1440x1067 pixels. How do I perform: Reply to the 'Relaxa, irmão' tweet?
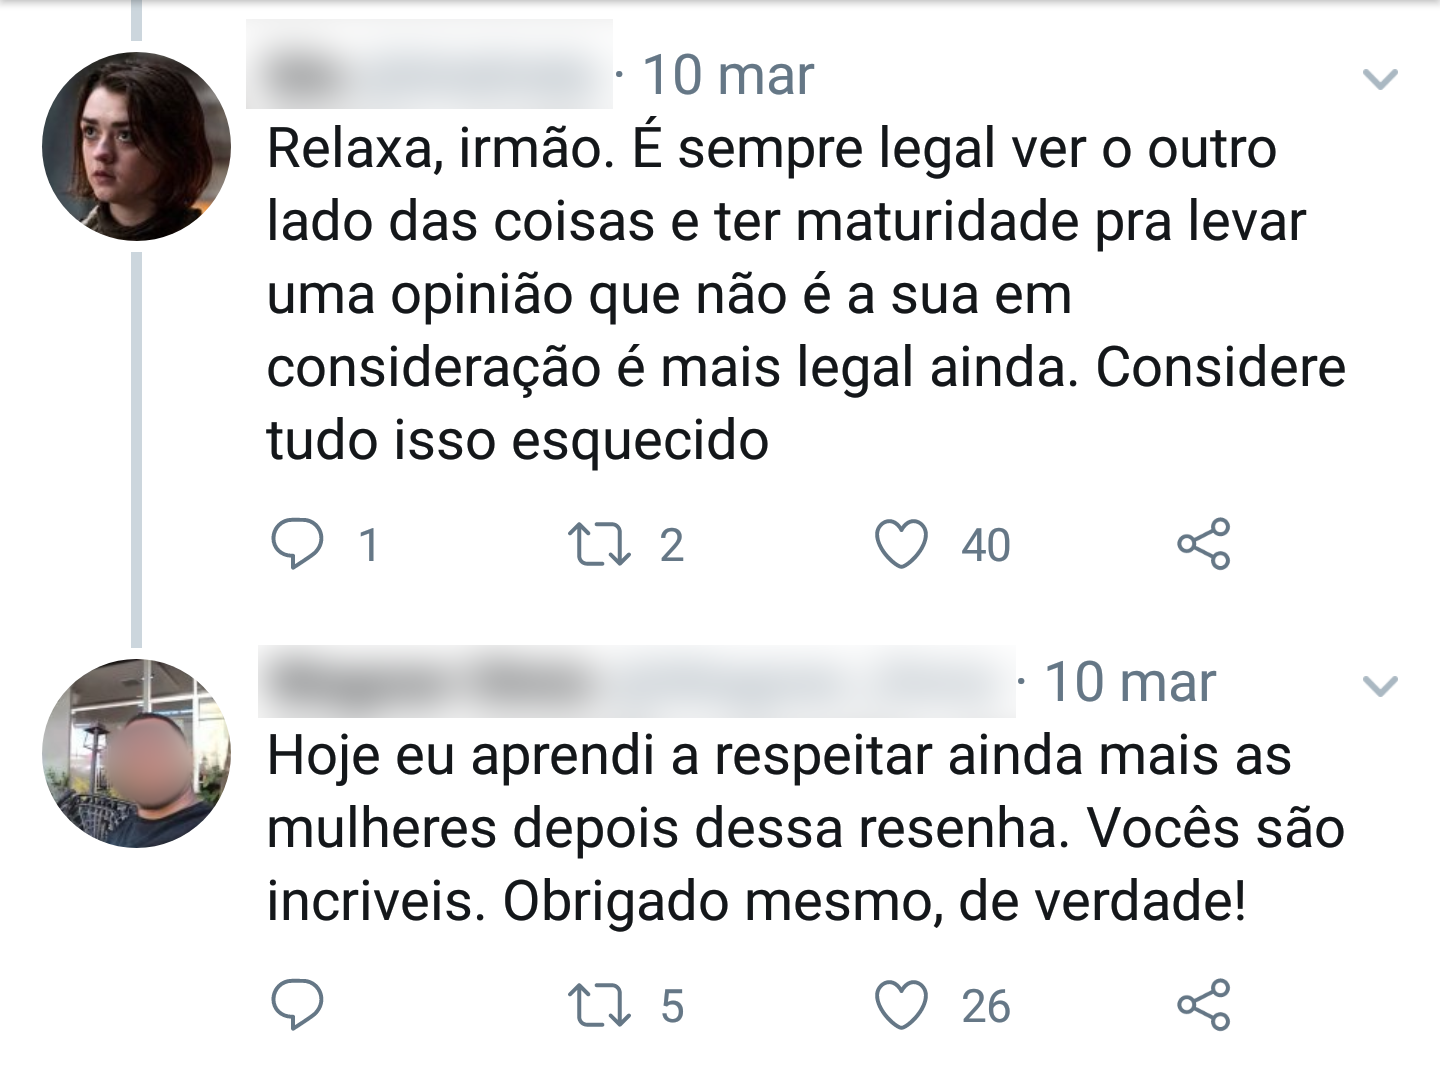click(x=297, y=545)
